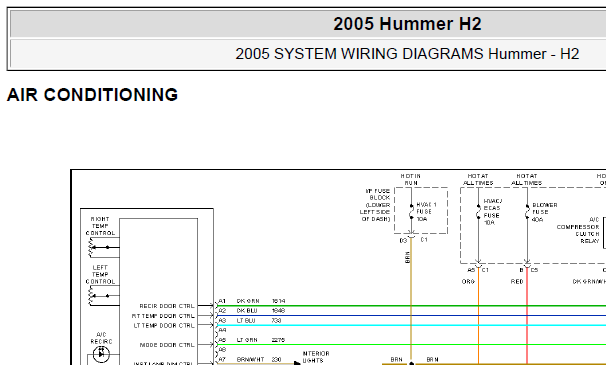Click the "MODE DOOR CTRL" label
606x365 pixels.
167,345
